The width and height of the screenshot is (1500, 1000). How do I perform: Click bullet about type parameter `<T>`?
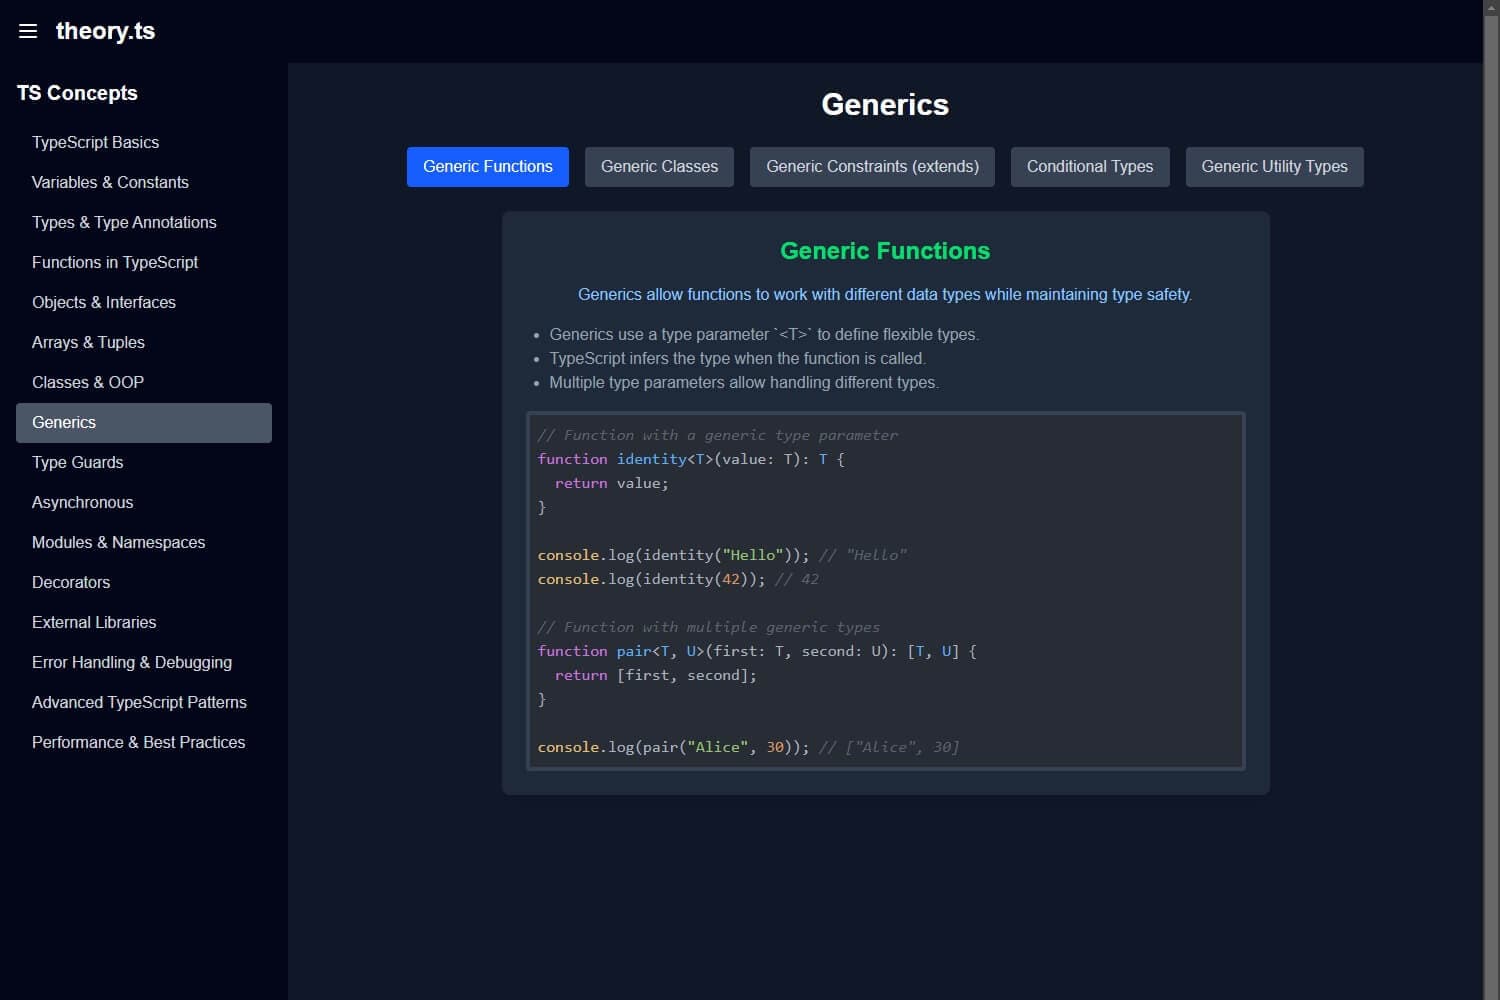pos(764,335)
